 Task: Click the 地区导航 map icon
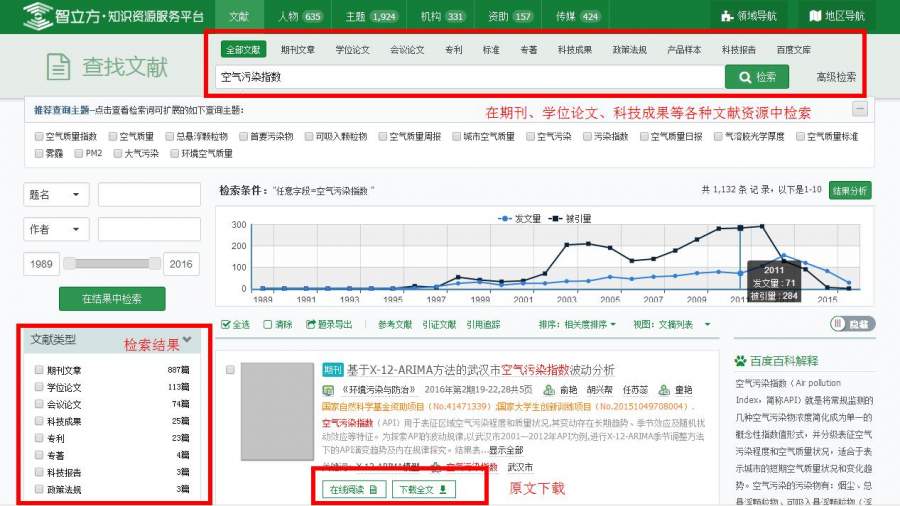tap(815, 16)
